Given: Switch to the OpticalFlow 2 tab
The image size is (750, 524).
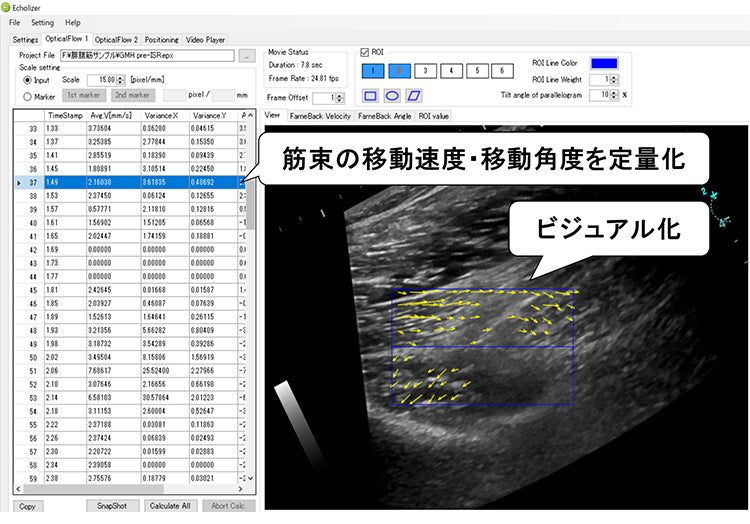Looking at the screenshot, I should pyautogui.click(x=116, y=40).
